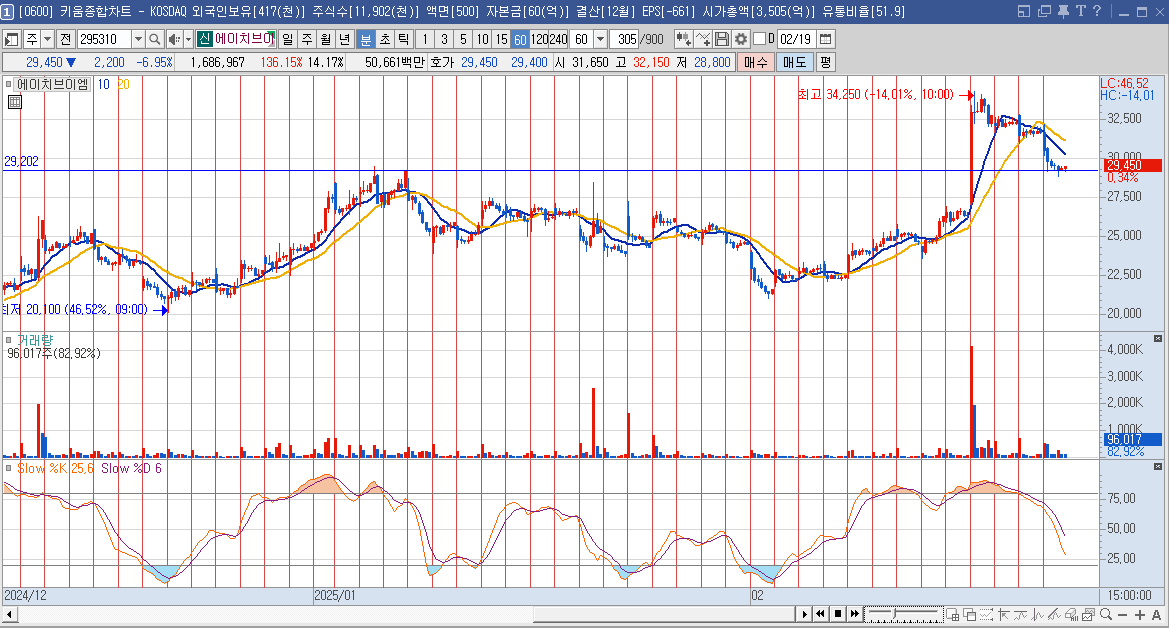Toggle the D checkbox near date field
1169x628 pixels.
point(759,39)
